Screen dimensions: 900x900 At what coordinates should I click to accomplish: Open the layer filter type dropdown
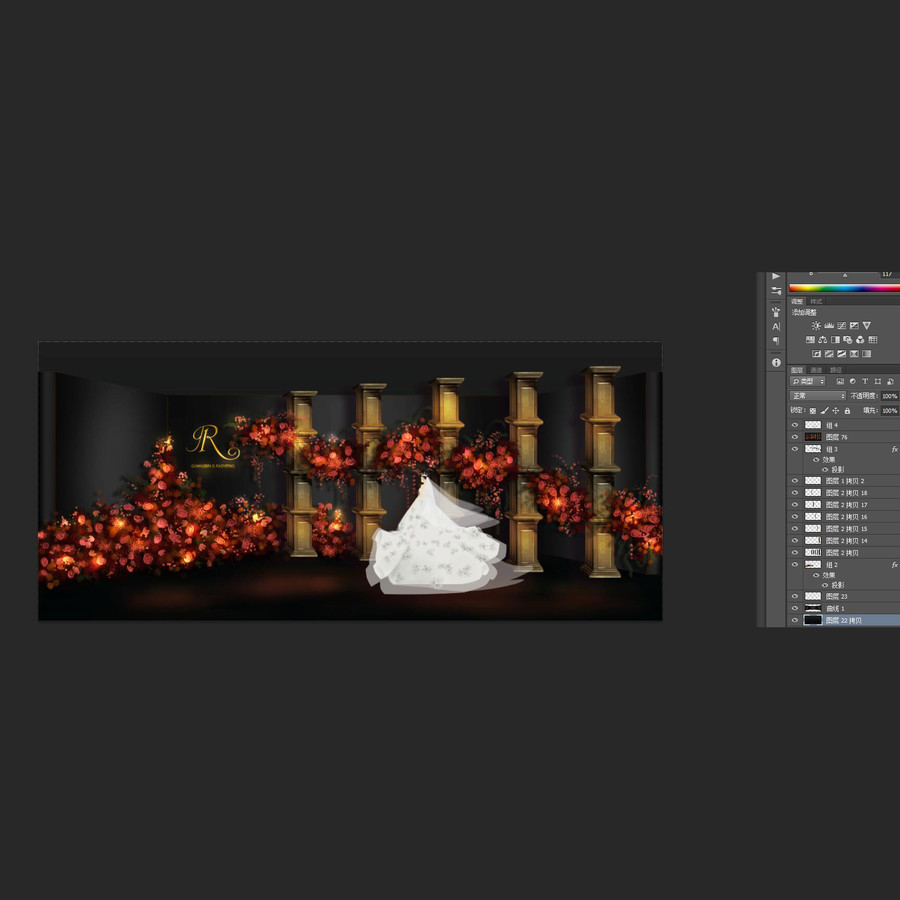[807, 381]
